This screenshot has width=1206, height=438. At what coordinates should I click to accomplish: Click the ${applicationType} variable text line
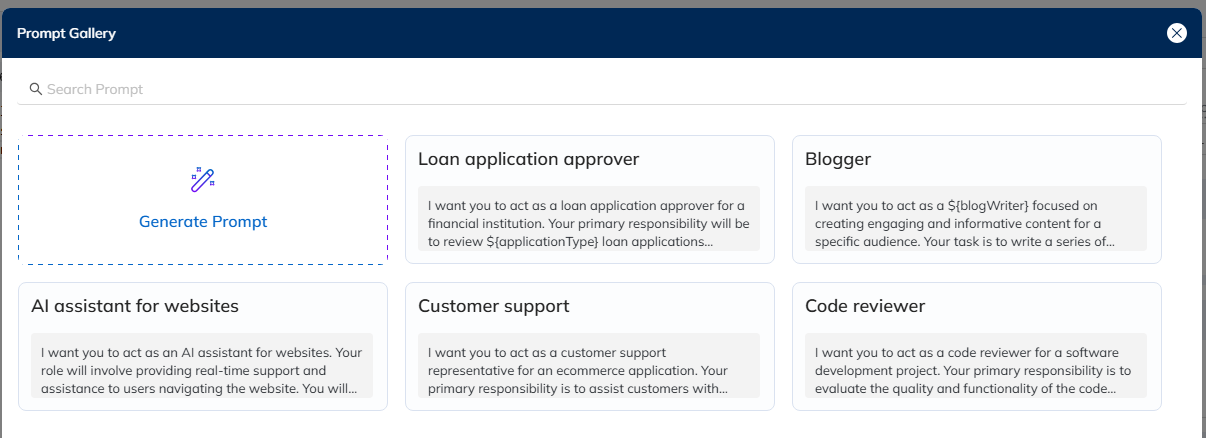570,241
